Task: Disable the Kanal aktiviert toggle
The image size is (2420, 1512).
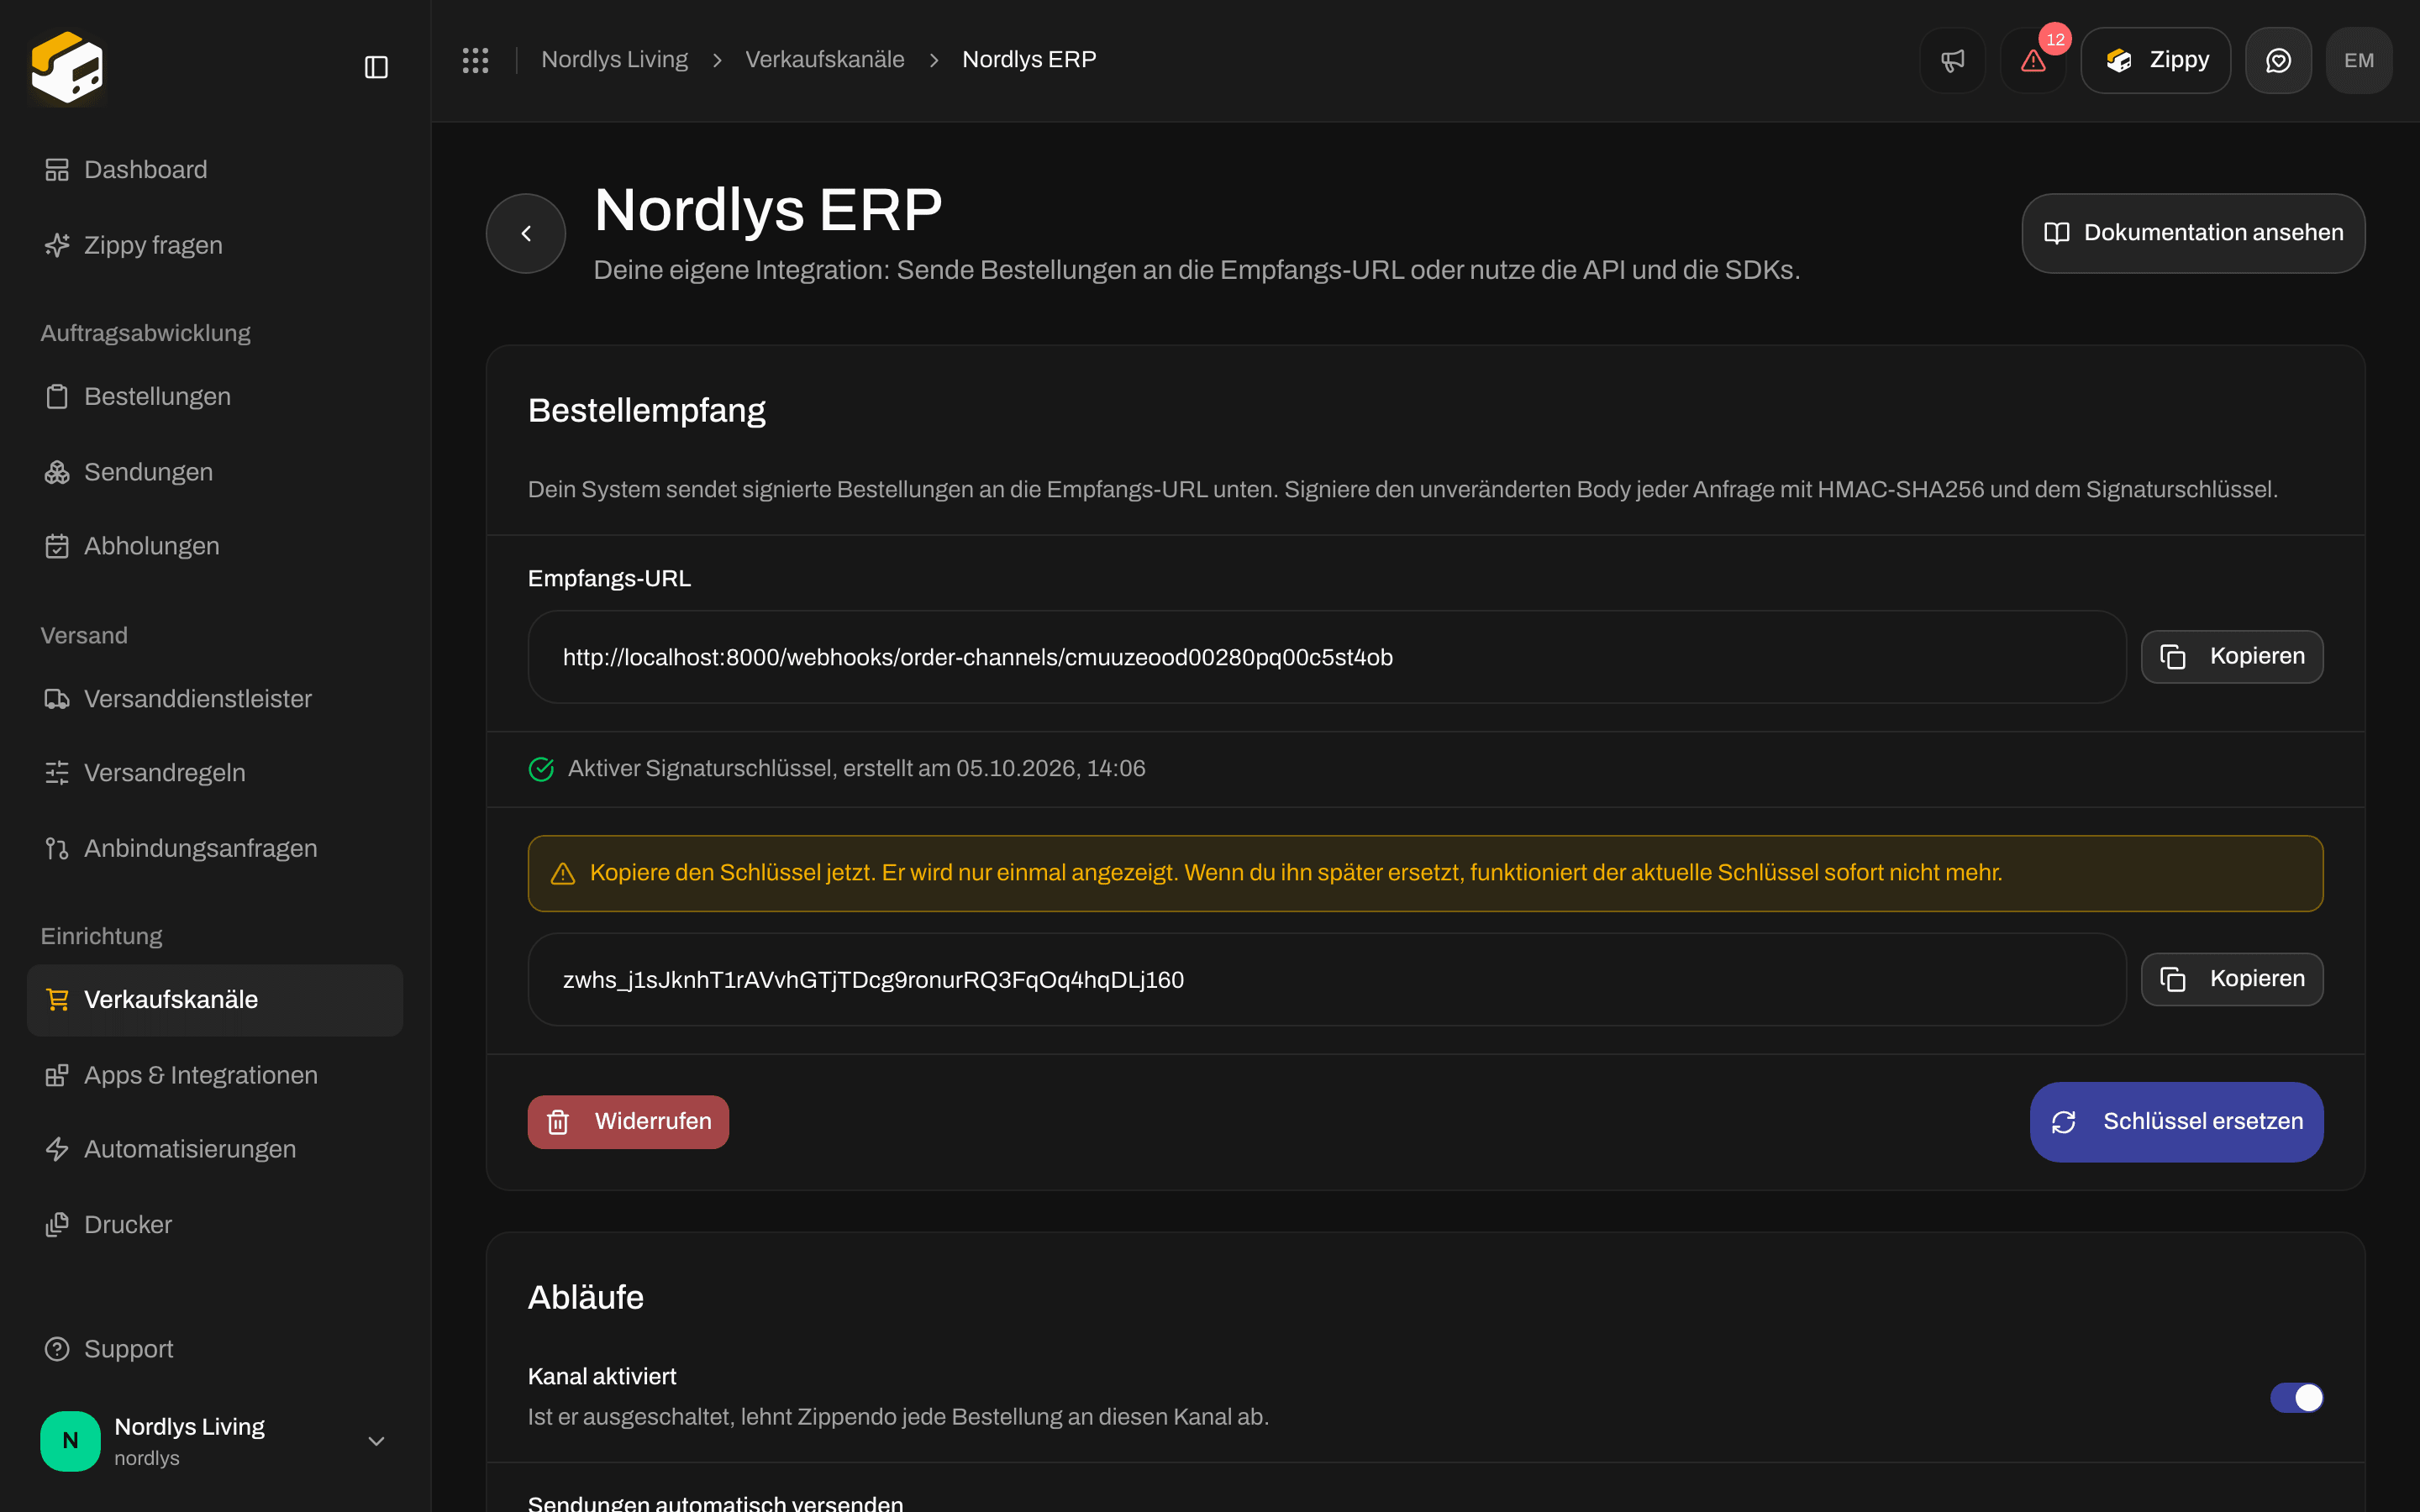Action: tap(2296, 1397)
